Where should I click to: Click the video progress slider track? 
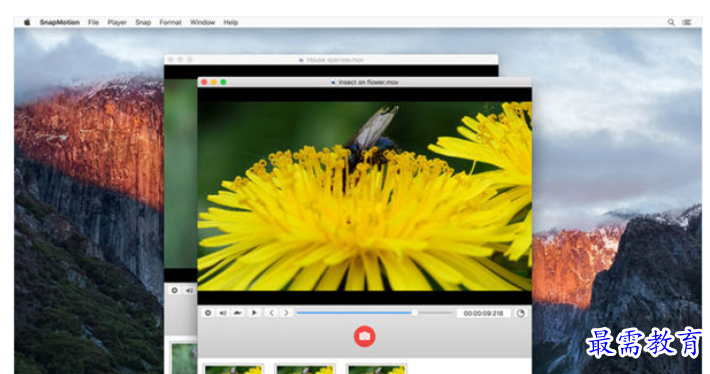click(x=374, y=313)
